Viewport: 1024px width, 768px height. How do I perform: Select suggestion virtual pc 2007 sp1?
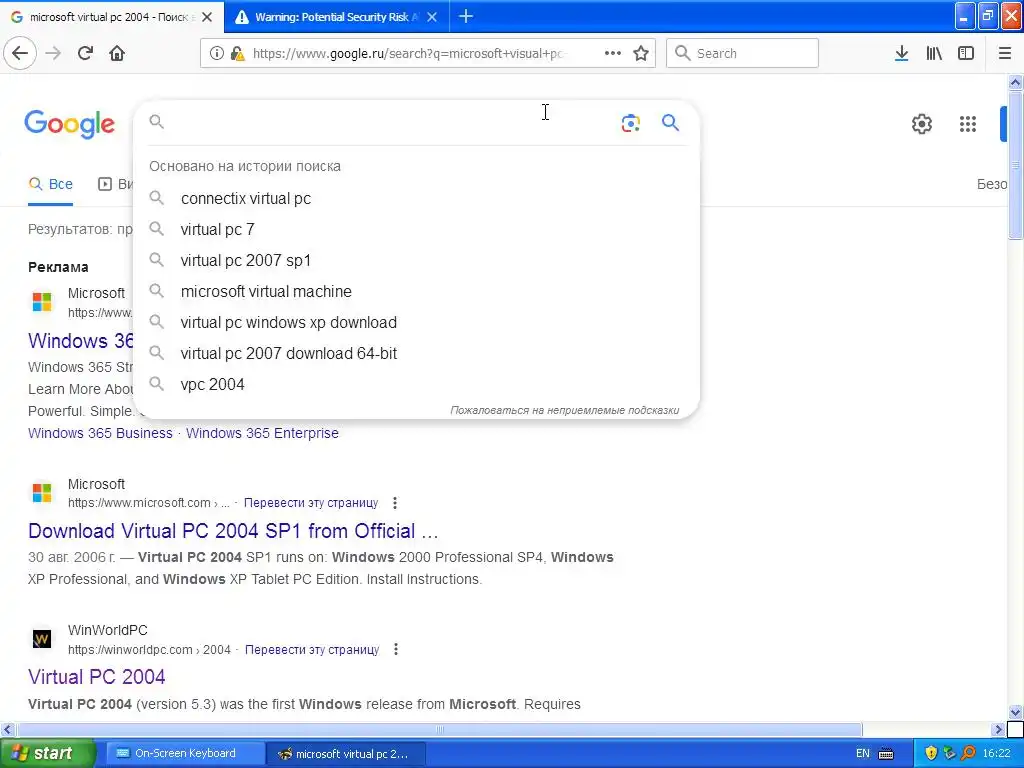[x=416, y=261]
